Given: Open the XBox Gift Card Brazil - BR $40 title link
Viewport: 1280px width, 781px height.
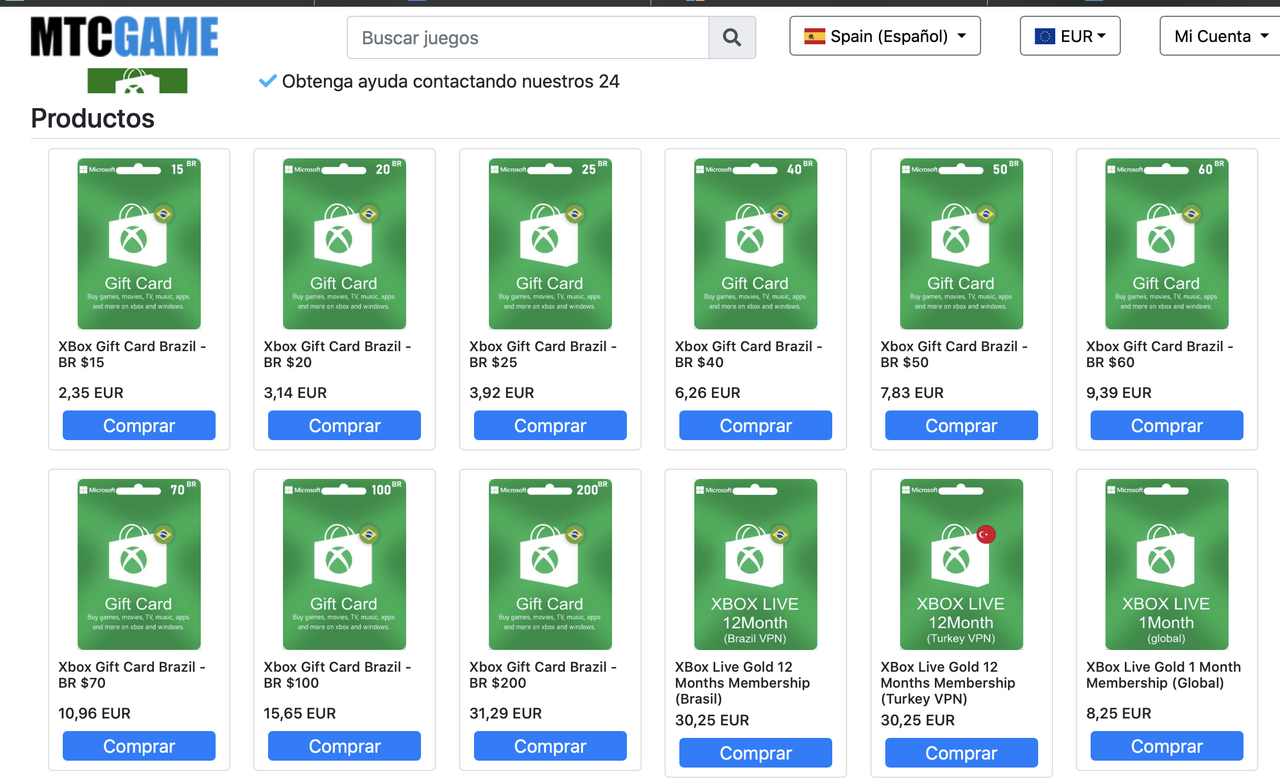Looking at the screenshot, I should pyautogui.click(x=749, y=354).
